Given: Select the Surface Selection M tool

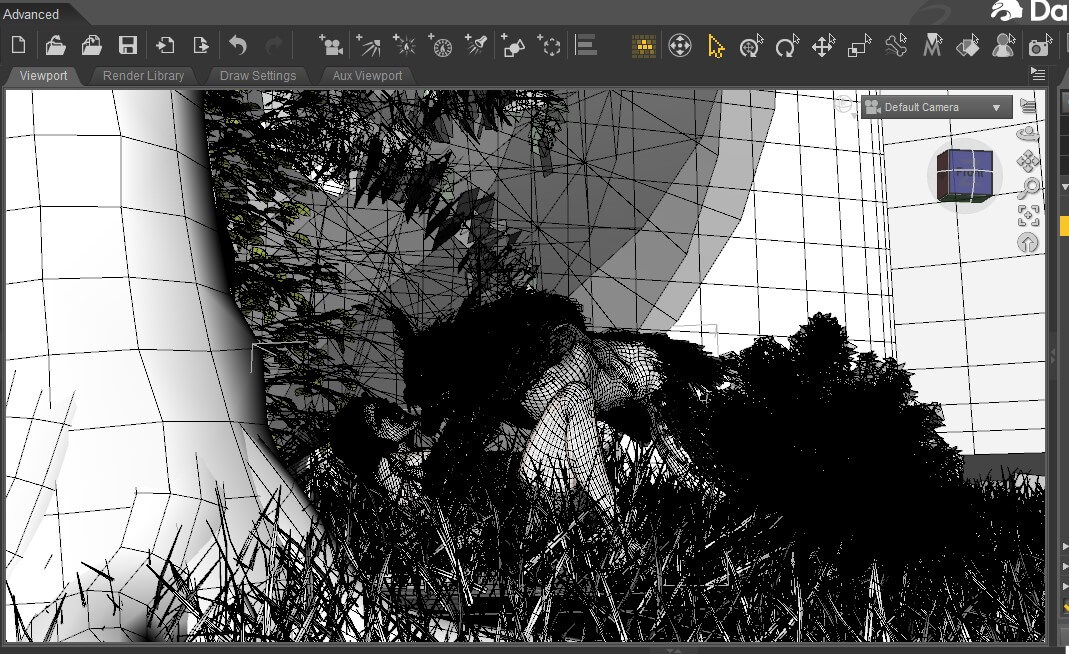Looking at the screenshot, I should click(932, 46).
